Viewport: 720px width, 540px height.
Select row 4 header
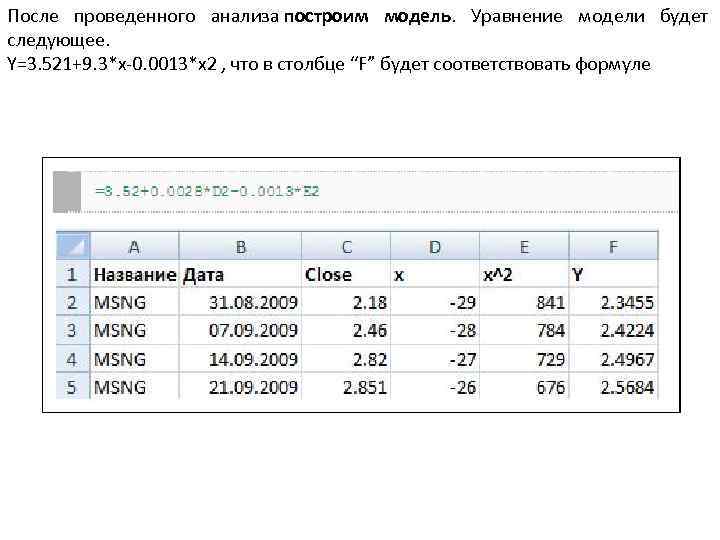[73, 359]
